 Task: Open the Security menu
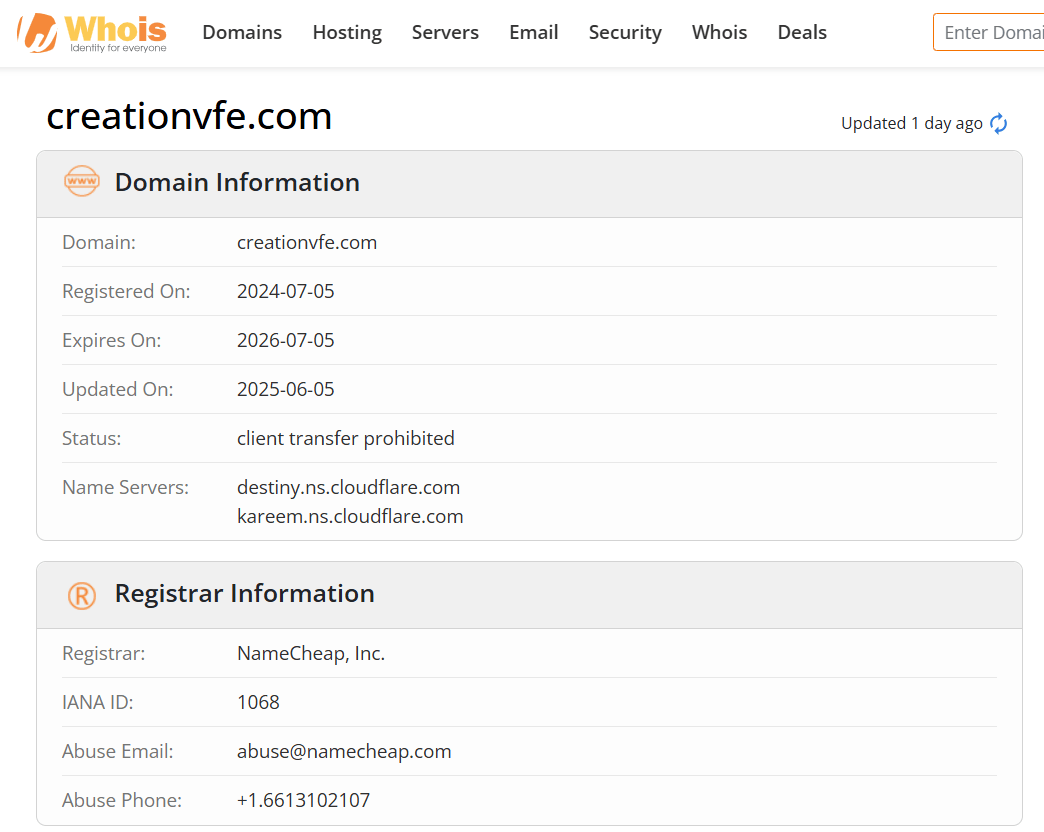pyautogui.click(x=625, y=32)
